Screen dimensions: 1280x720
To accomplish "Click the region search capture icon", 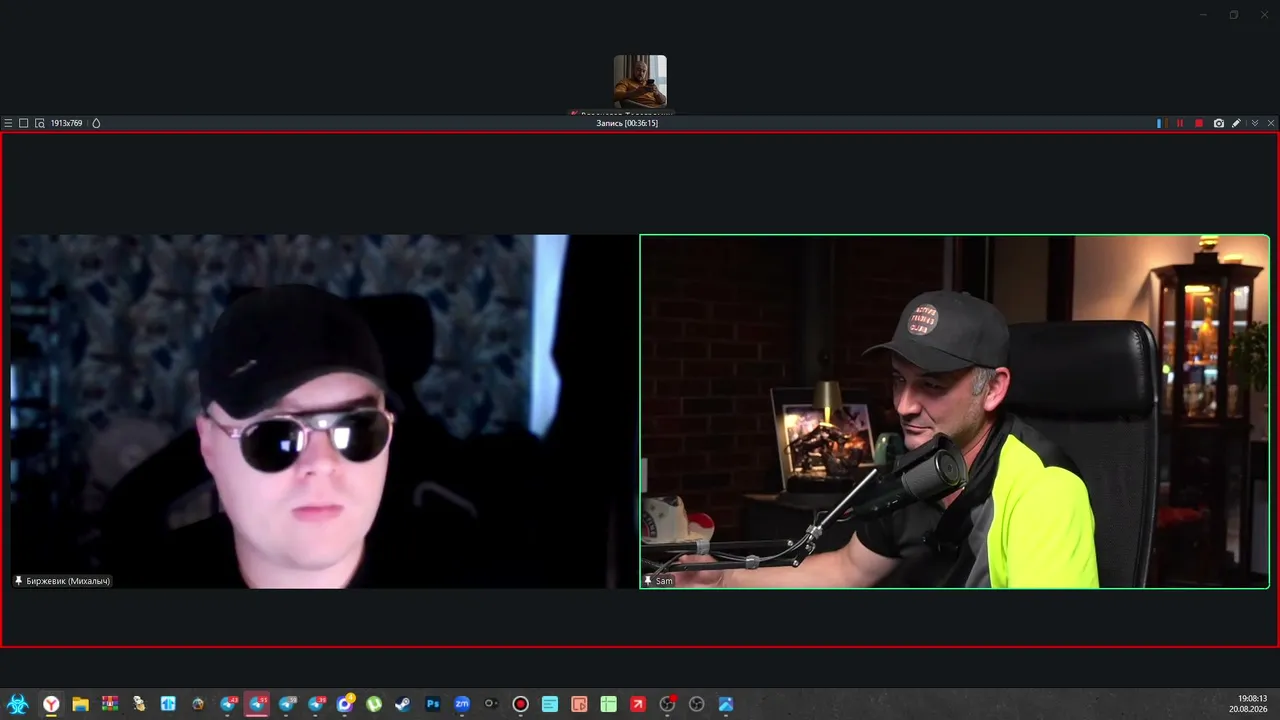I will pos(40,123).
